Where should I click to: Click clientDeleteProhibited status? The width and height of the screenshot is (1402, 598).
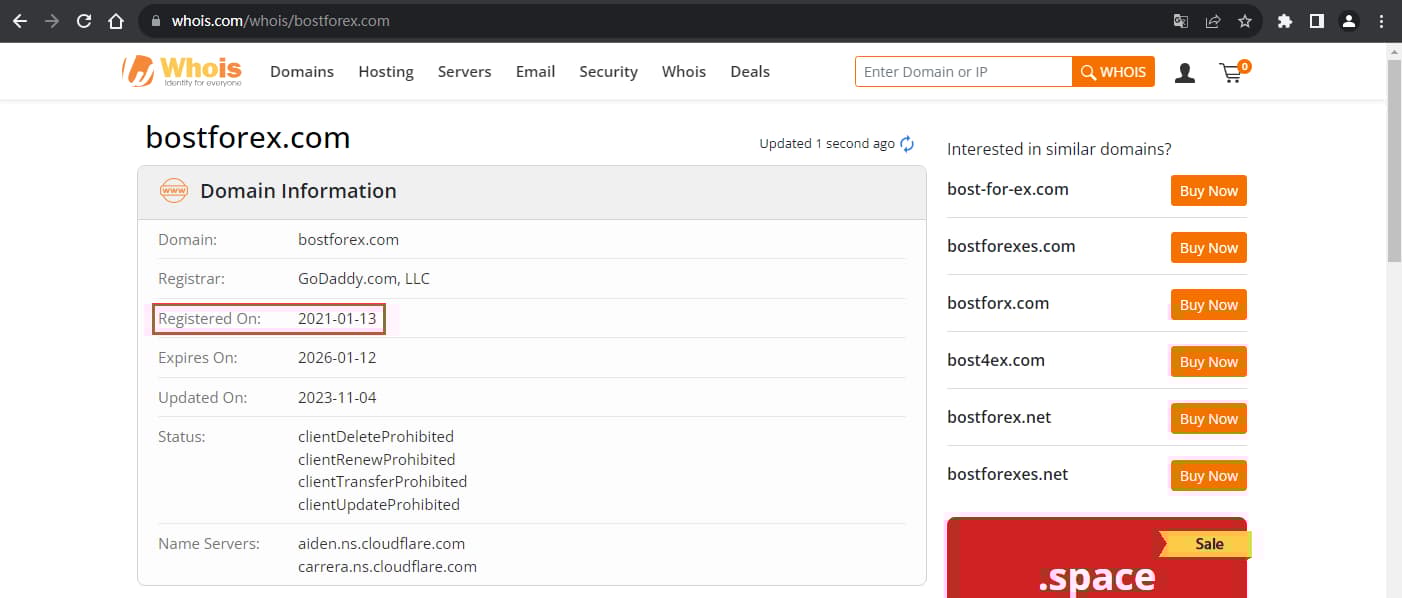pos(376,437)
